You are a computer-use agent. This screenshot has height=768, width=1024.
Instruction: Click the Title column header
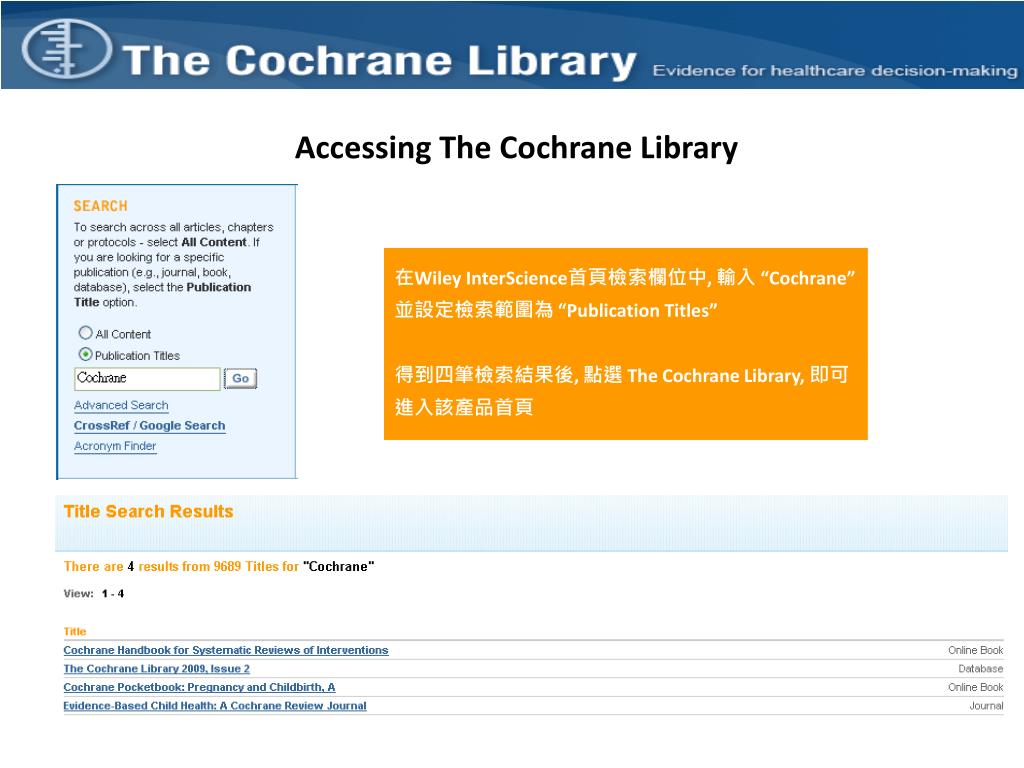pyautogui.click(x=74, y=631)
